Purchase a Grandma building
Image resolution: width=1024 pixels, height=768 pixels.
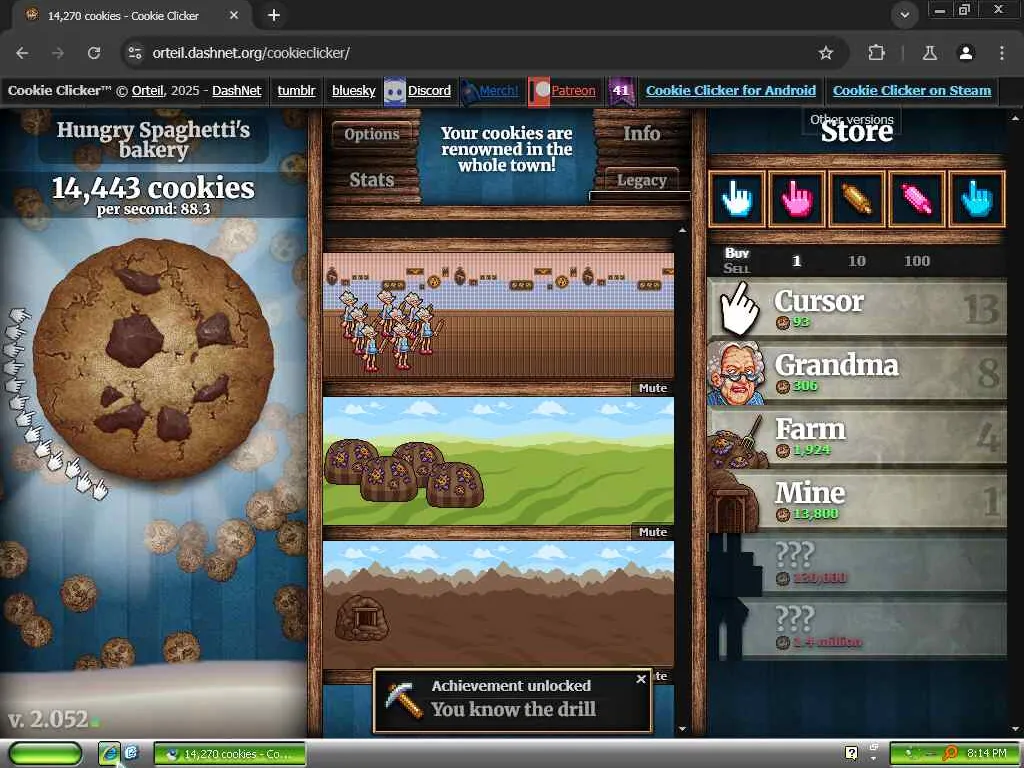pos(857,372)
